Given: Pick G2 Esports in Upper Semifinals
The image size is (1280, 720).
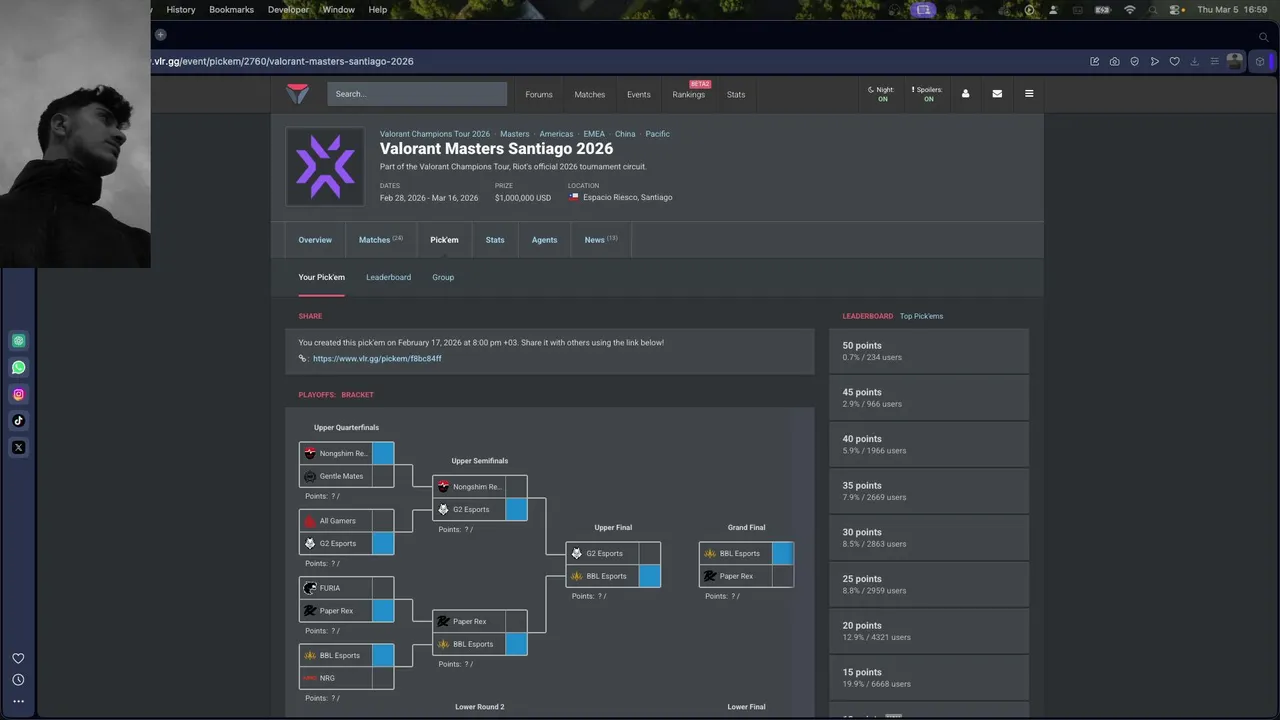Looking at the screenshot, I should pyautogui.click(x=480, y=509).
